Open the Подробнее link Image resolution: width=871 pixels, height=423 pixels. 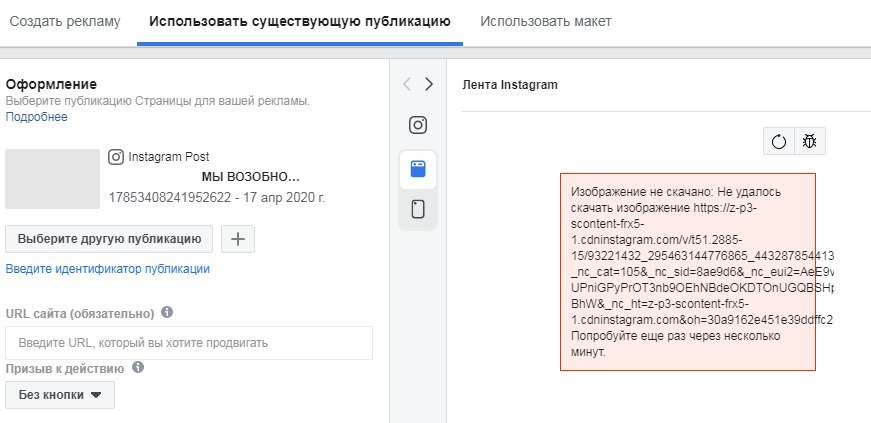point(36,117)
